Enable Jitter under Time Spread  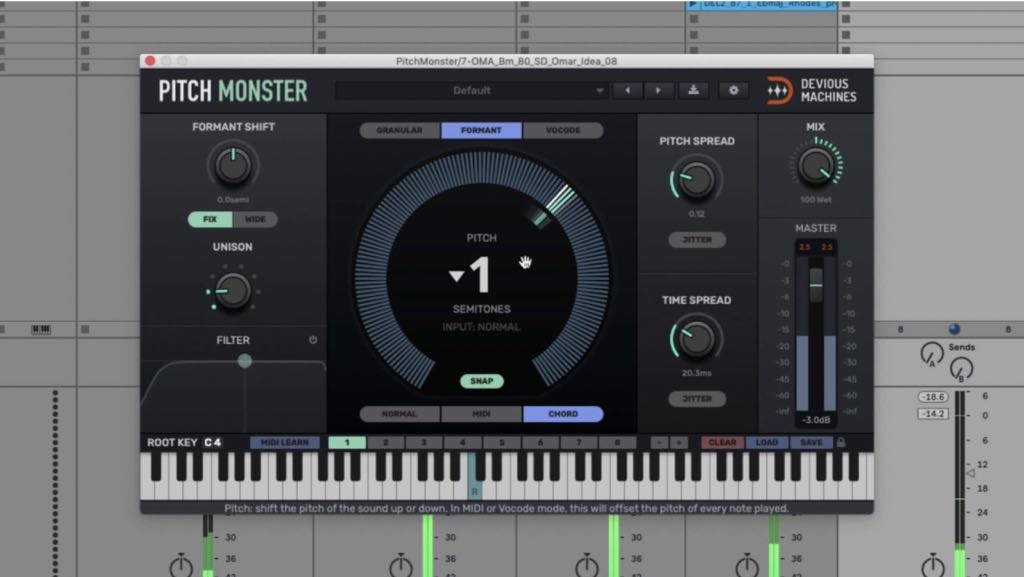pos(697,398)
